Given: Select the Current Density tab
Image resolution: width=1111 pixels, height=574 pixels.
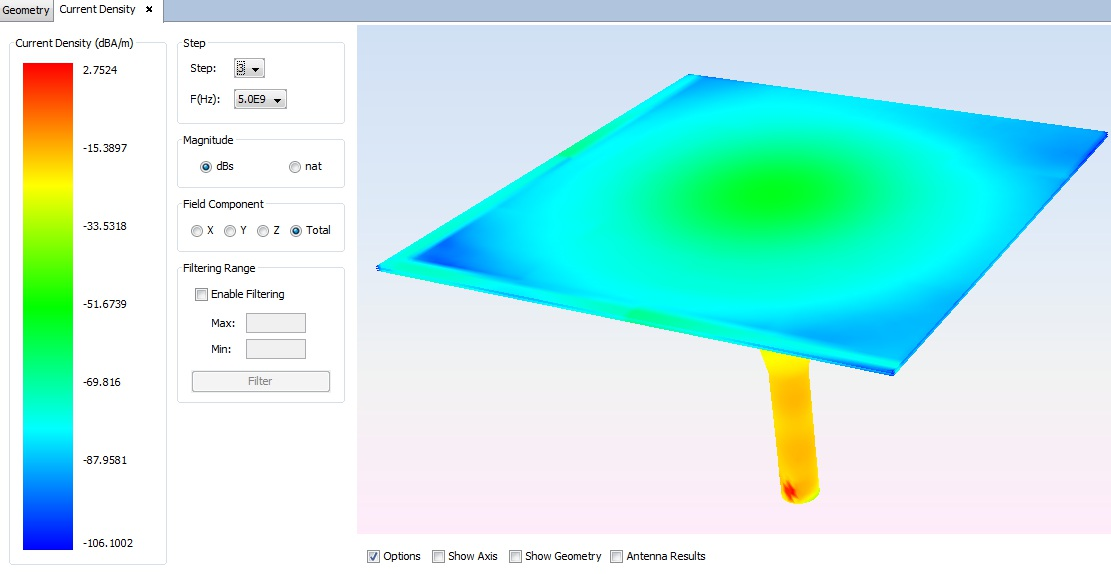Looking at the screenshot, I should [x=97, y=10].
